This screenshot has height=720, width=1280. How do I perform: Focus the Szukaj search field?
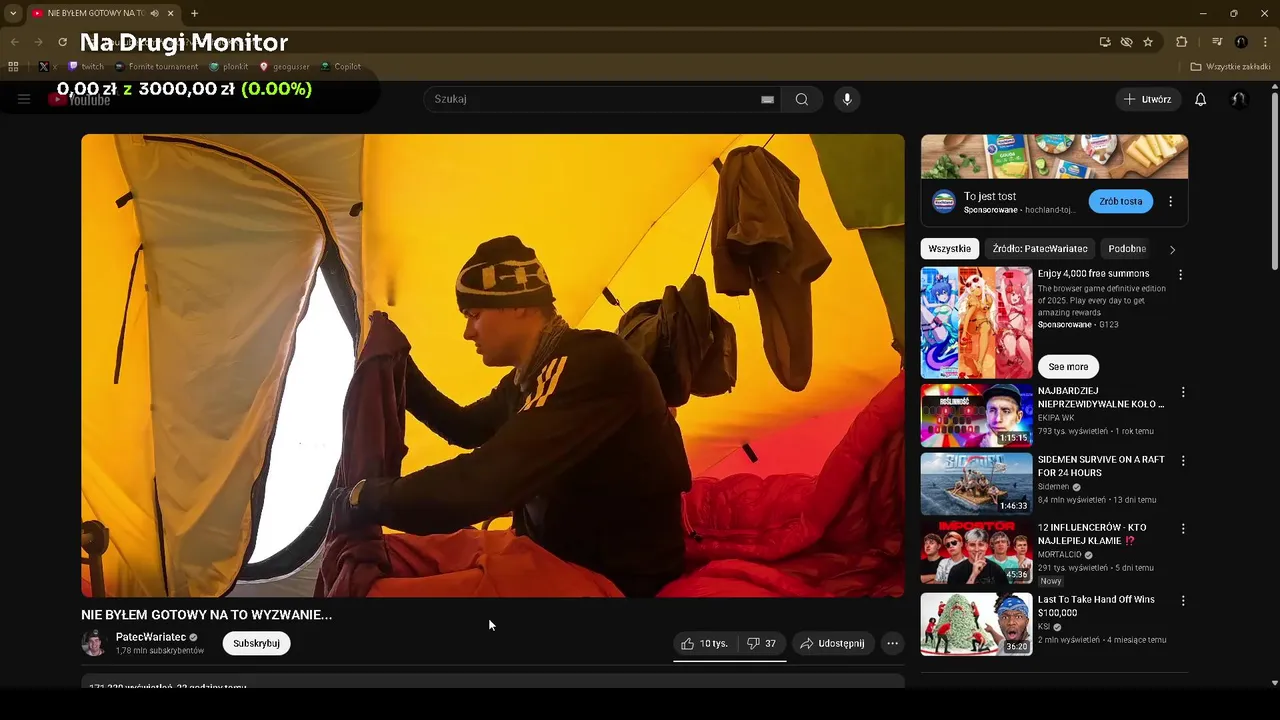(x=590, y=99)
